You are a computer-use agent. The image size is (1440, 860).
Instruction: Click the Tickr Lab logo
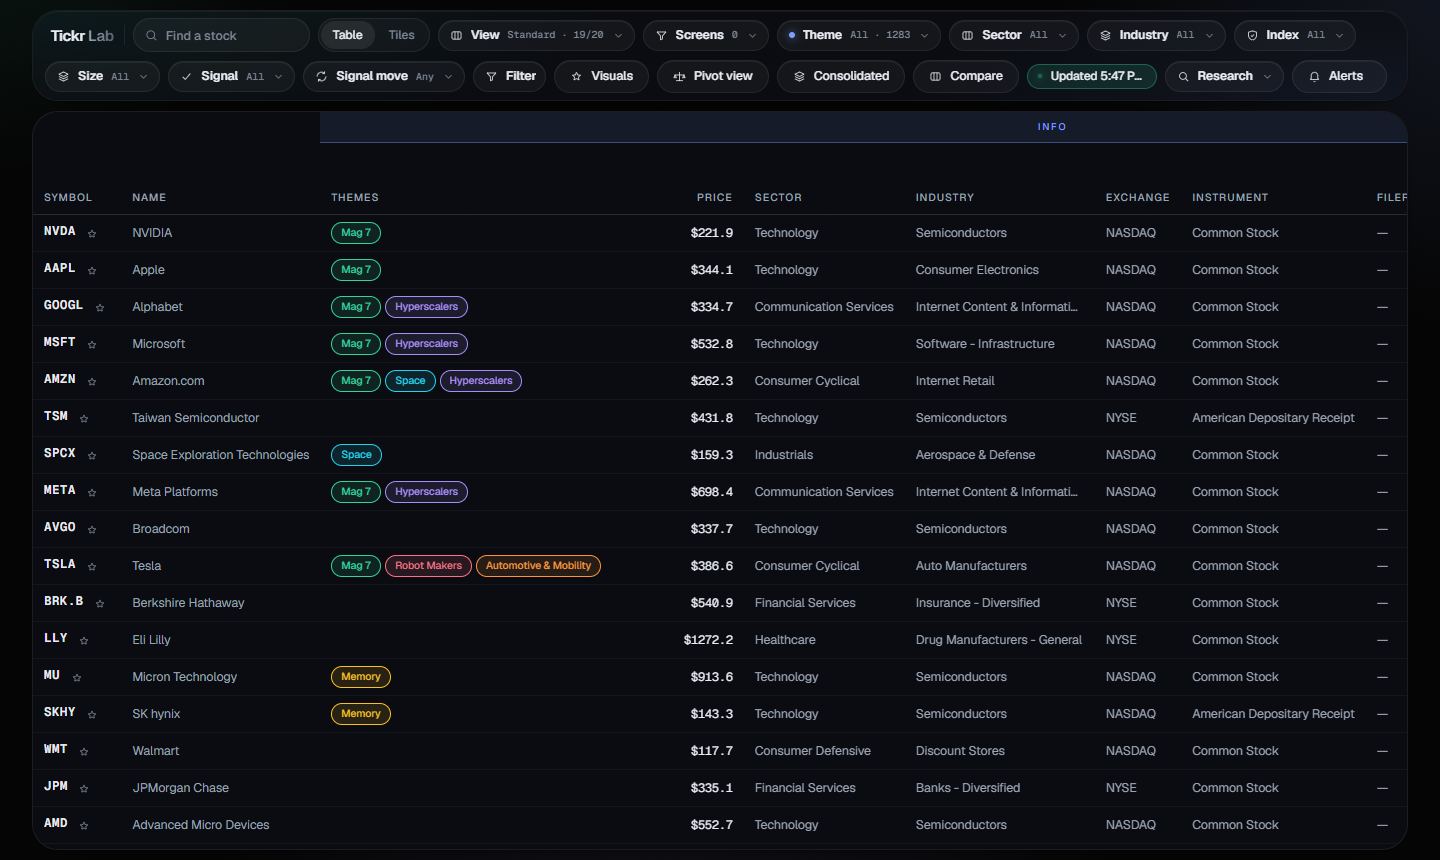click(x=82, y=35)
